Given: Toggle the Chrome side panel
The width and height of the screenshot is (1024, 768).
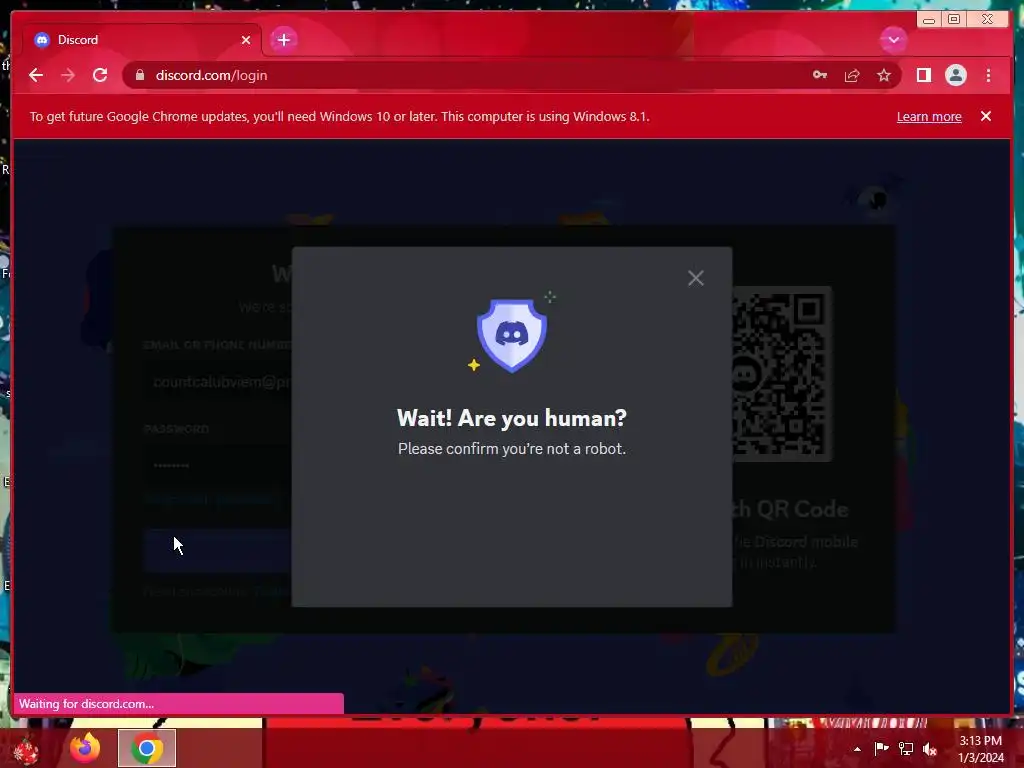Looking at the screenshot, I should point(923,76).
